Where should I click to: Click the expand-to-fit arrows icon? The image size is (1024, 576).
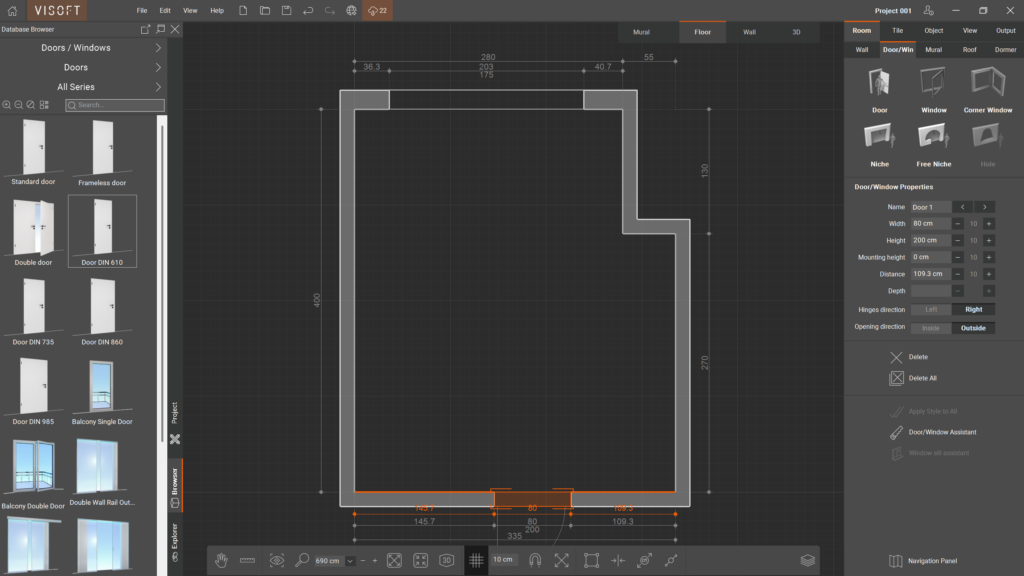(x=394, y=560)
